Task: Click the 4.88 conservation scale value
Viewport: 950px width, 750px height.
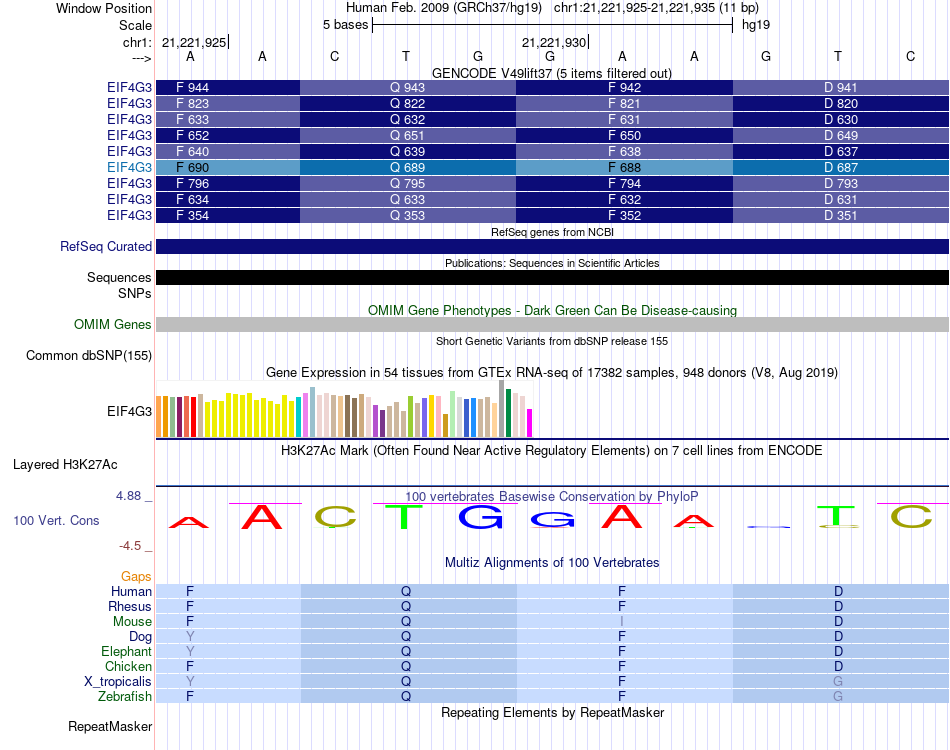Action: [128, 496]
